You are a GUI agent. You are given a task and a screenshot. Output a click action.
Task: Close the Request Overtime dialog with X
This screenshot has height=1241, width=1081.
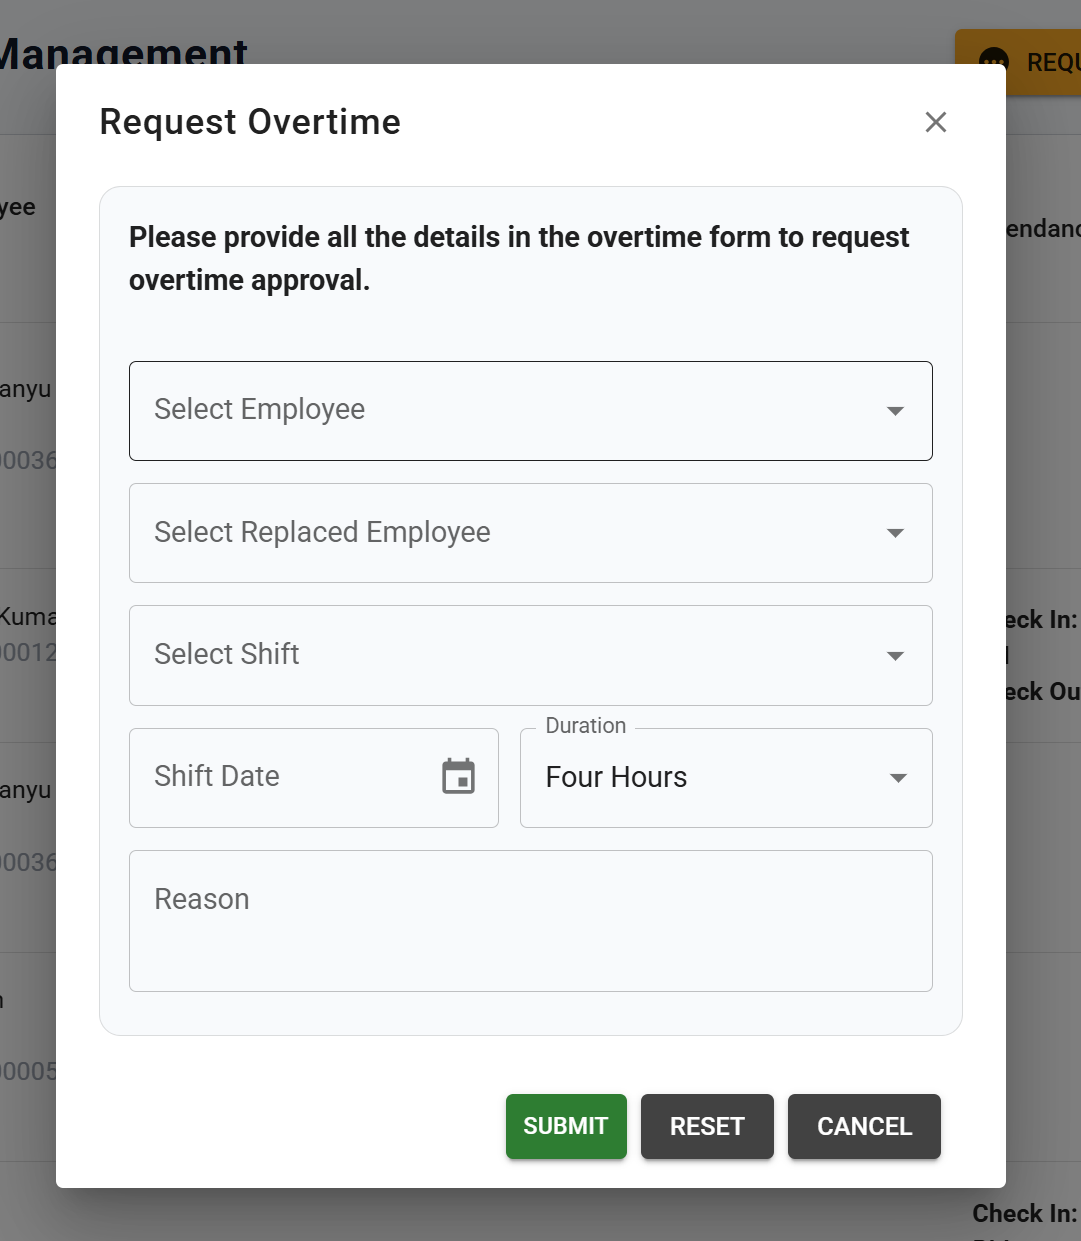[935, 122]
